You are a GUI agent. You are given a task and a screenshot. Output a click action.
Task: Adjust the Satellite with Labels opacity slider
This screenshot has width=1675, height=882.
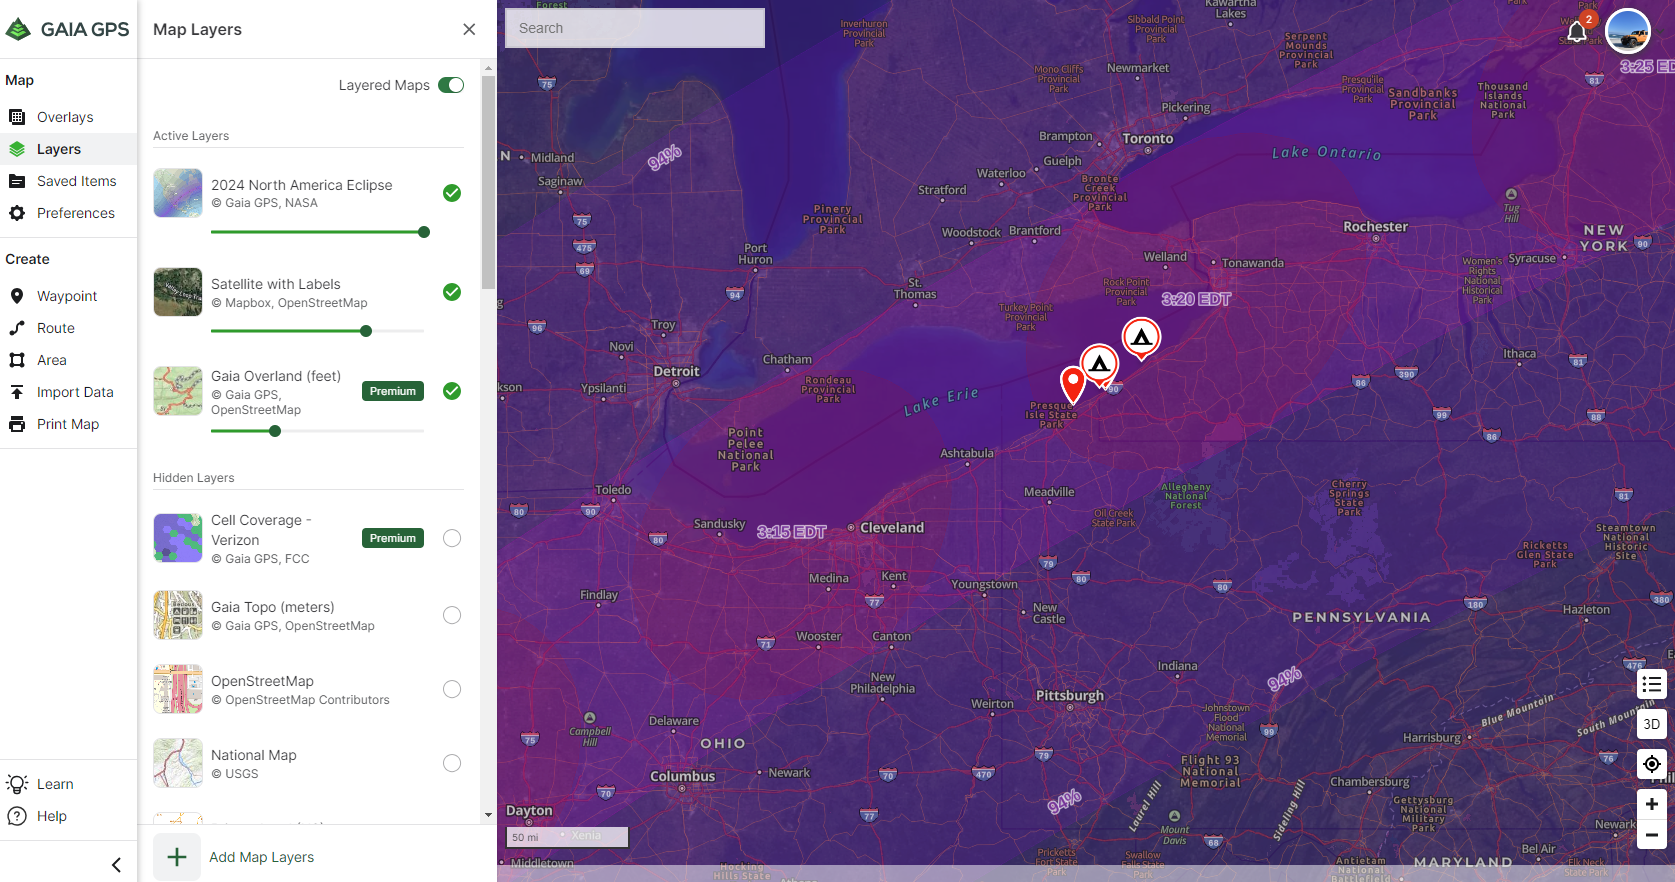366,331
